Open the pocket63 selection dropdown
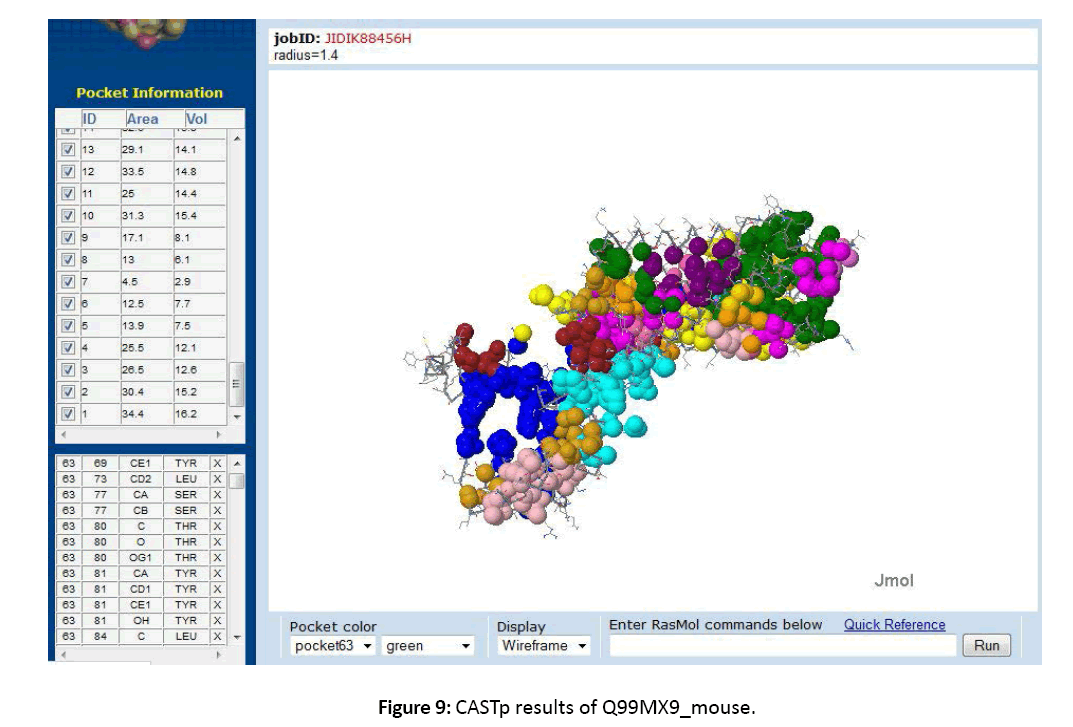Screen dimensions: 1073x727 (333, 646)
